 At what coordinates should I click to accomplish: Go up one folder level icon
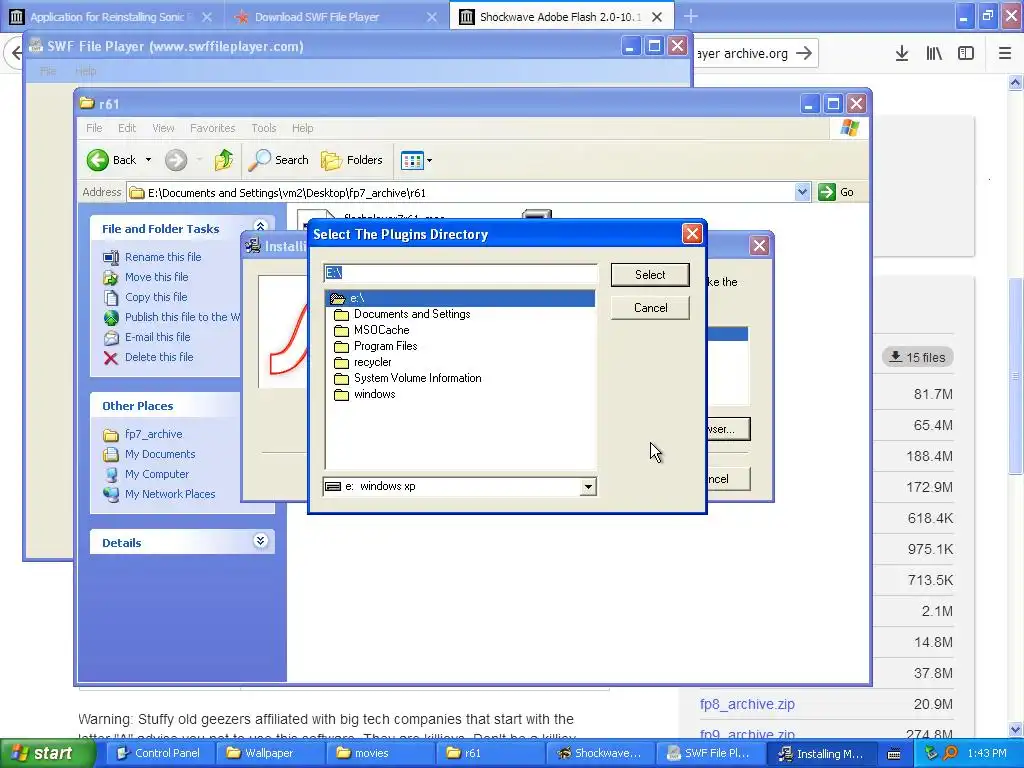point(223,160)
